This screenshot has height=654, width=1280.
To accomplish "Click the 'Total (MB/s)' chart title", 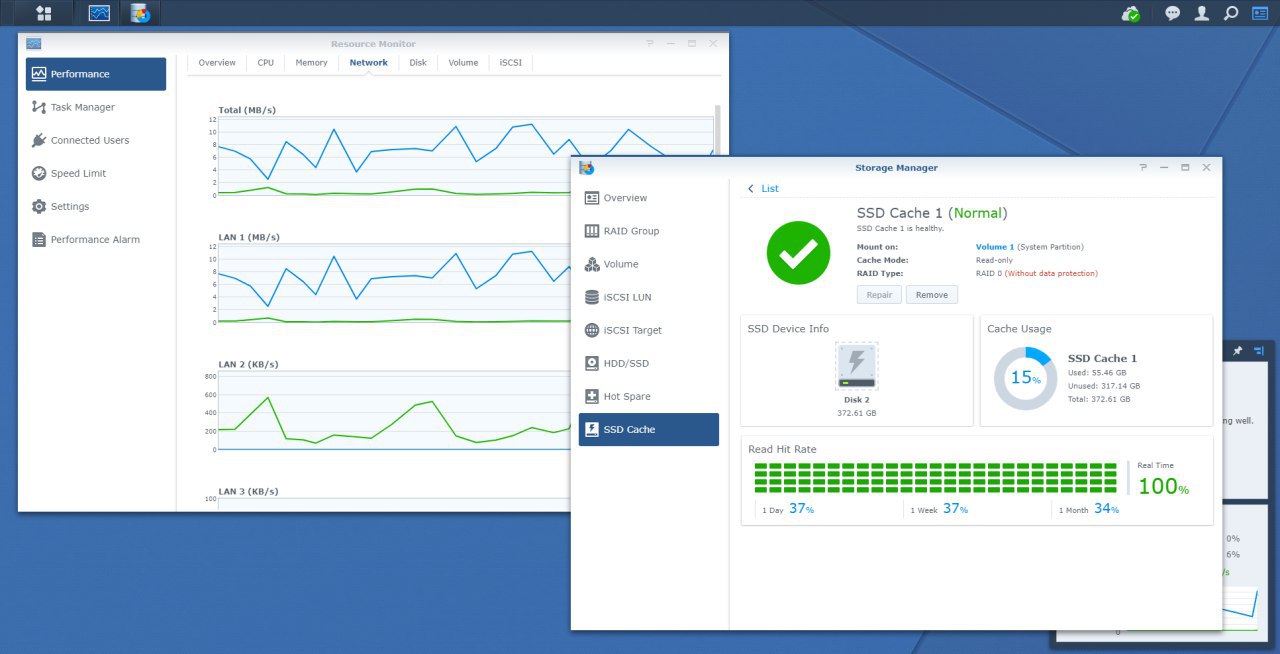I will 247,110.
